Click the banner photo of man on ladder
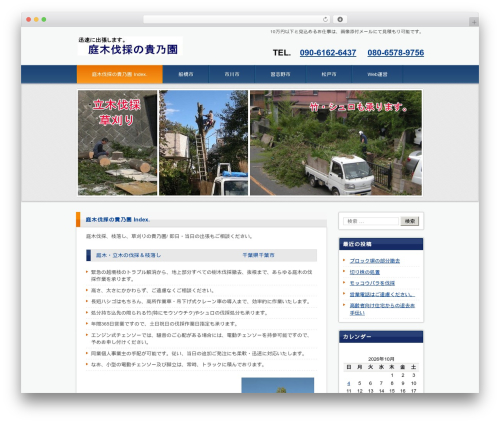Screen dimensions: 500x423 click(x=203, y=143)
